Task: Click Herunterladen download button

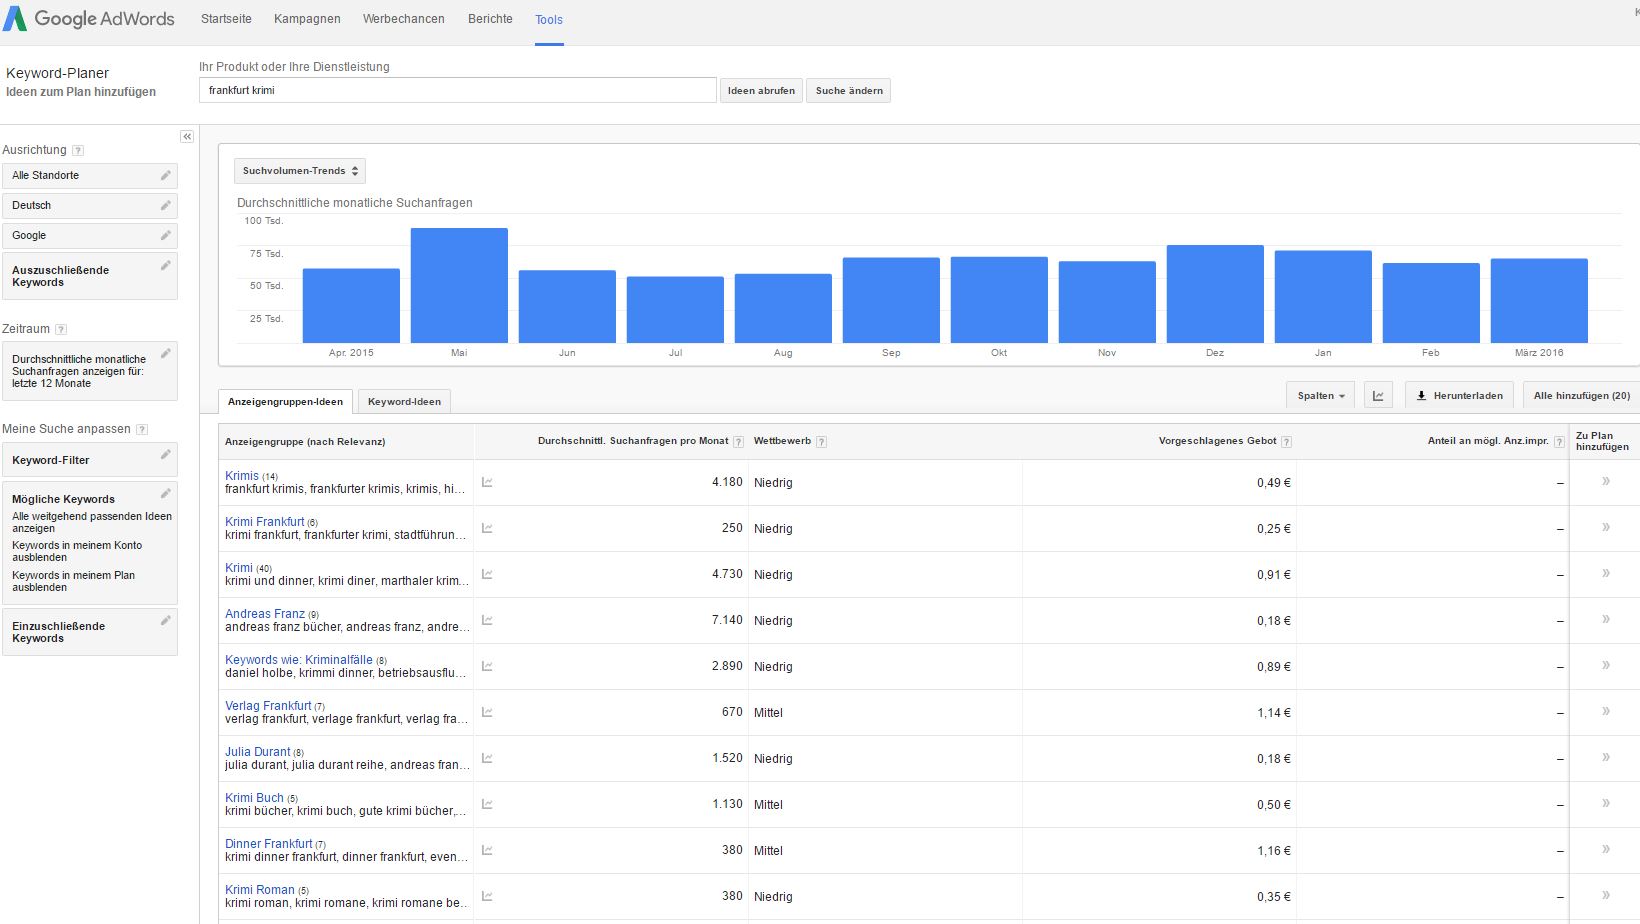Action: pyautogui.click(x=1460, y=396)
